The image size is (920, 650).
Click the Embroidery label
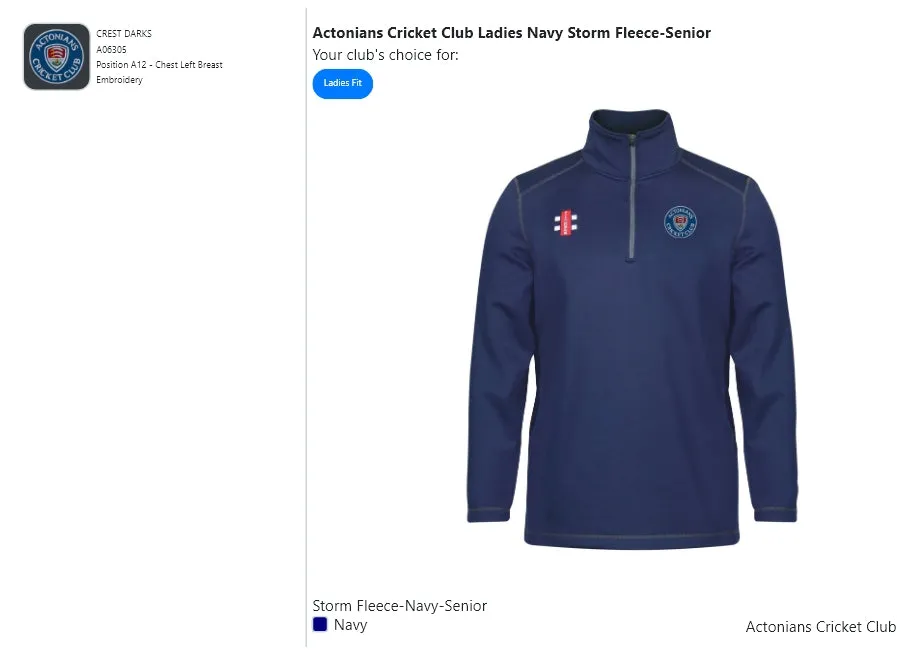tap(119, 80)
